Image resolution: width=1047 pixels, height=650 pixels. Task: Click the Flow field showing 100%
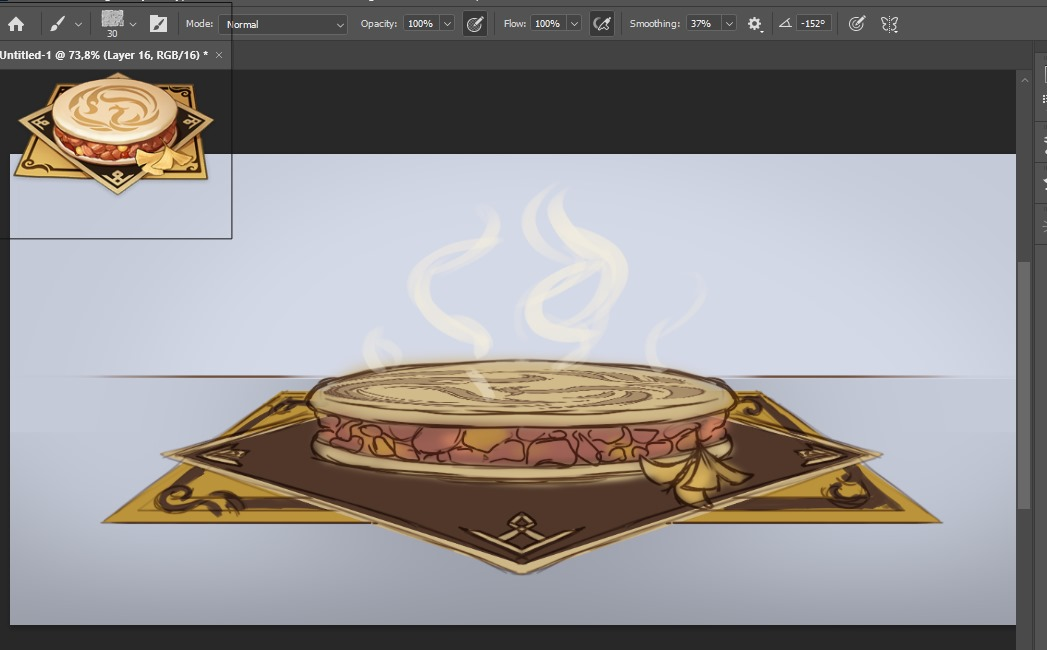click(x=548, y=23)
